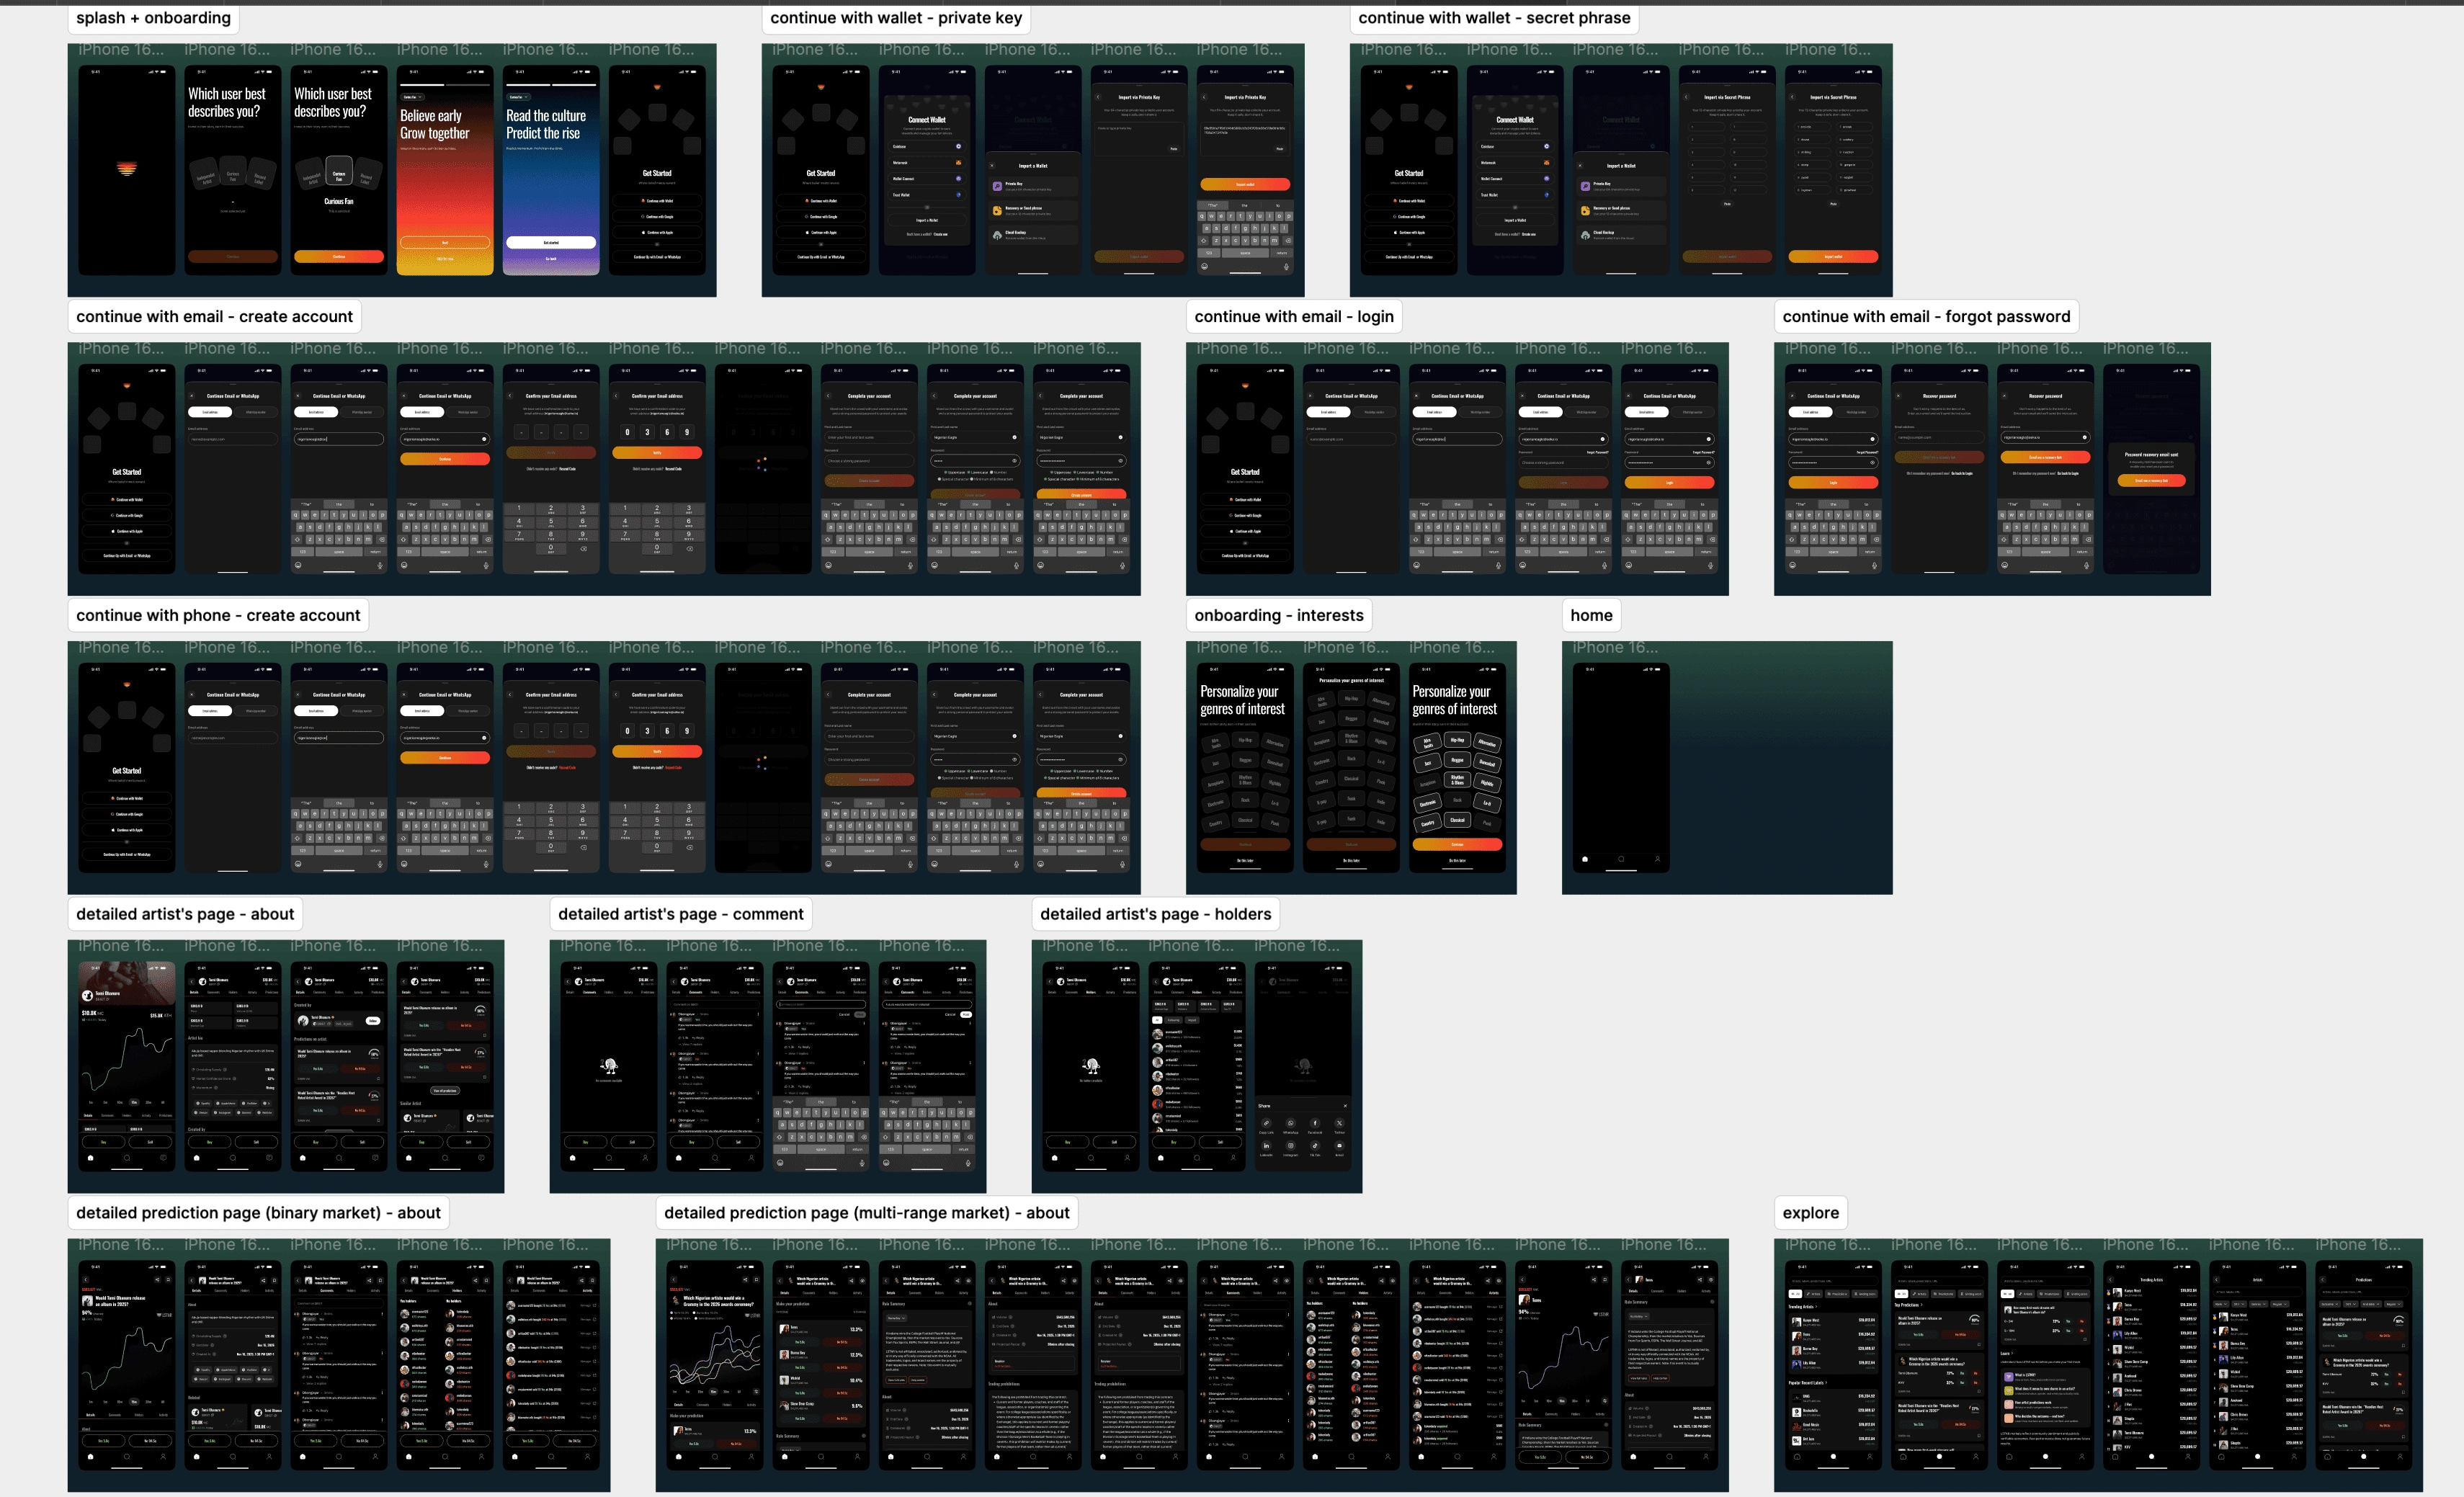The image size is (2464, 1497).
Task: Click the LinkedIn icon in Share sheet
Action: (x=1267, y=1146)
